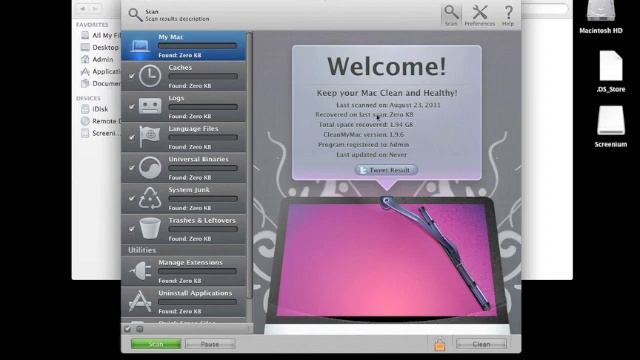Open Applications in Finder sidebar

(100, 71)
